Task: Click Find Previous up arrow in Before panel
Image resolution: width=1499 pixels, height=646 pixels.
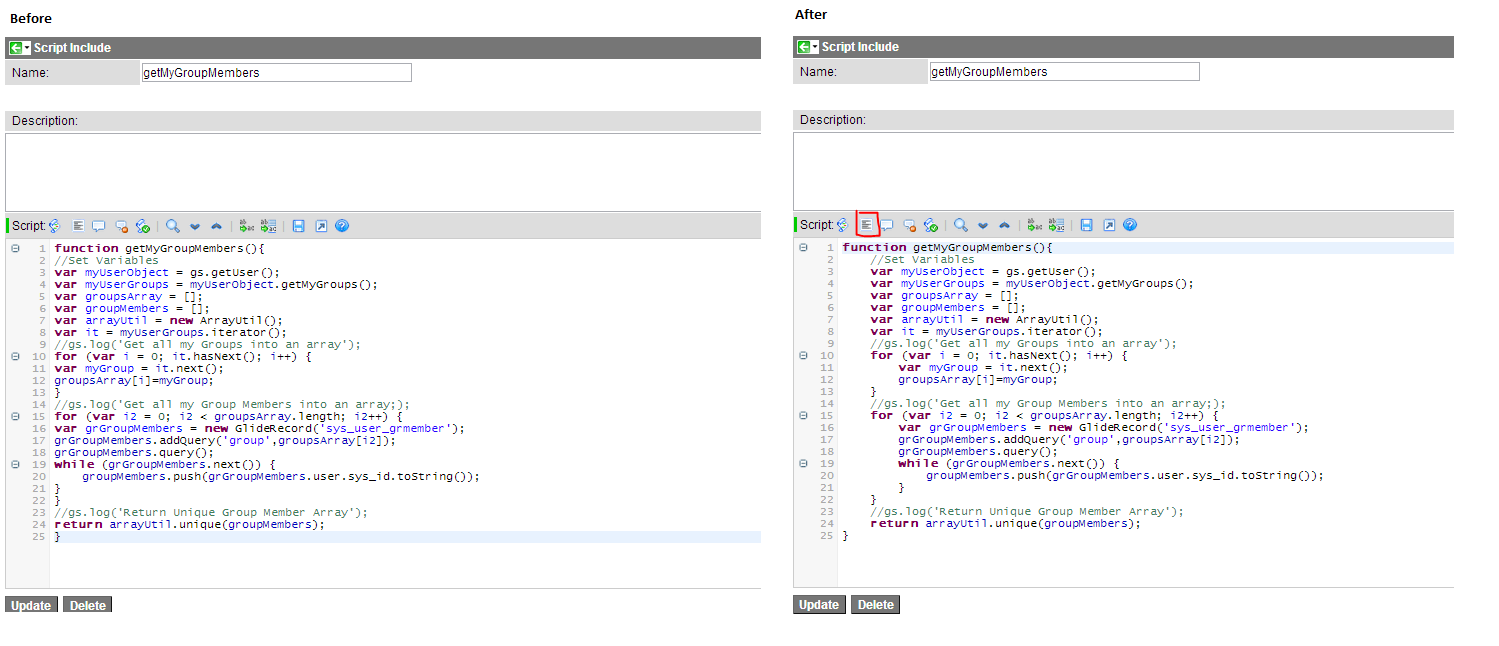Action: 216,226
